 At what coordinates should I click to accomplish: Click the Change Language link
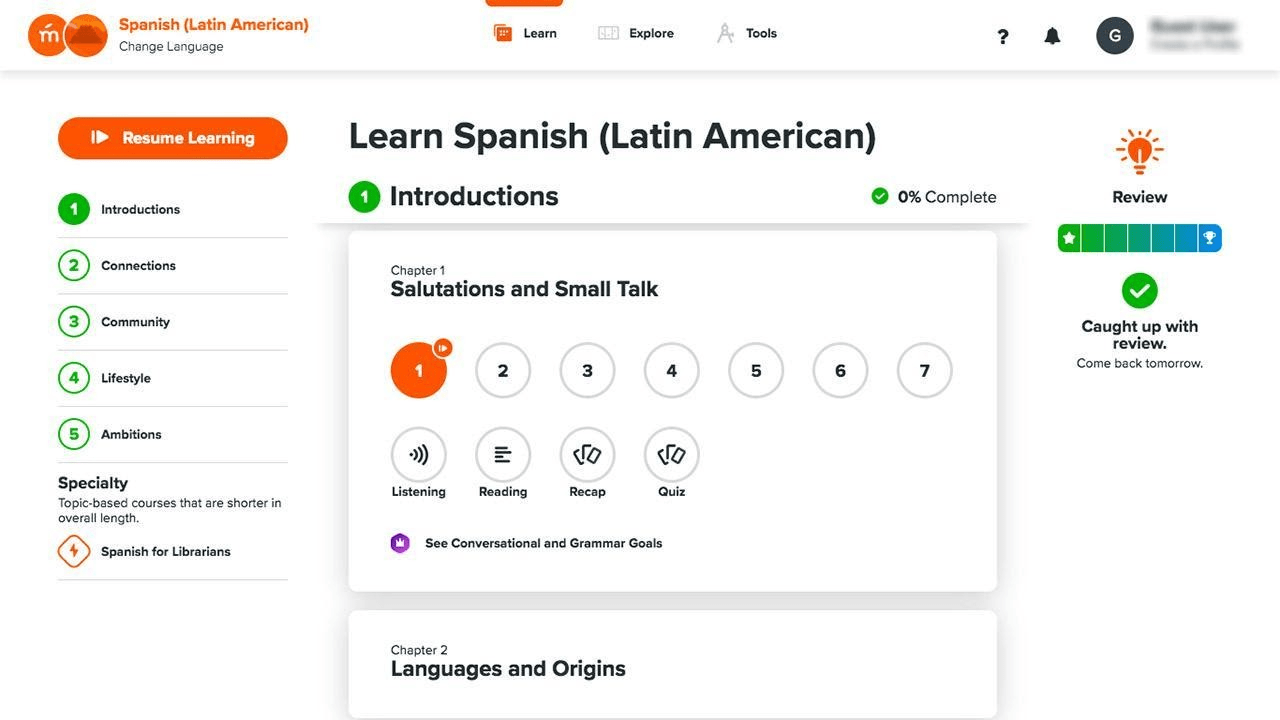[171, 47]
